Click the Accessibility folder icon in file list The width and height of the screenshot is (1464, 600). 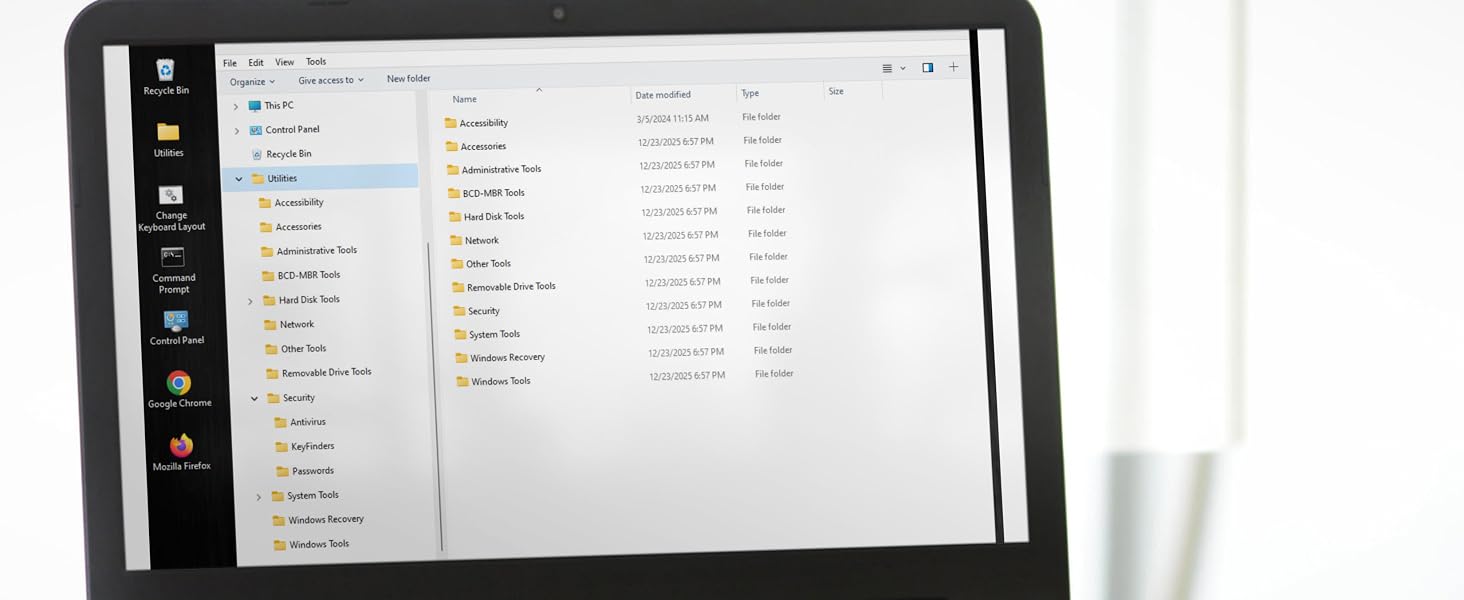(x=450, y=123)
